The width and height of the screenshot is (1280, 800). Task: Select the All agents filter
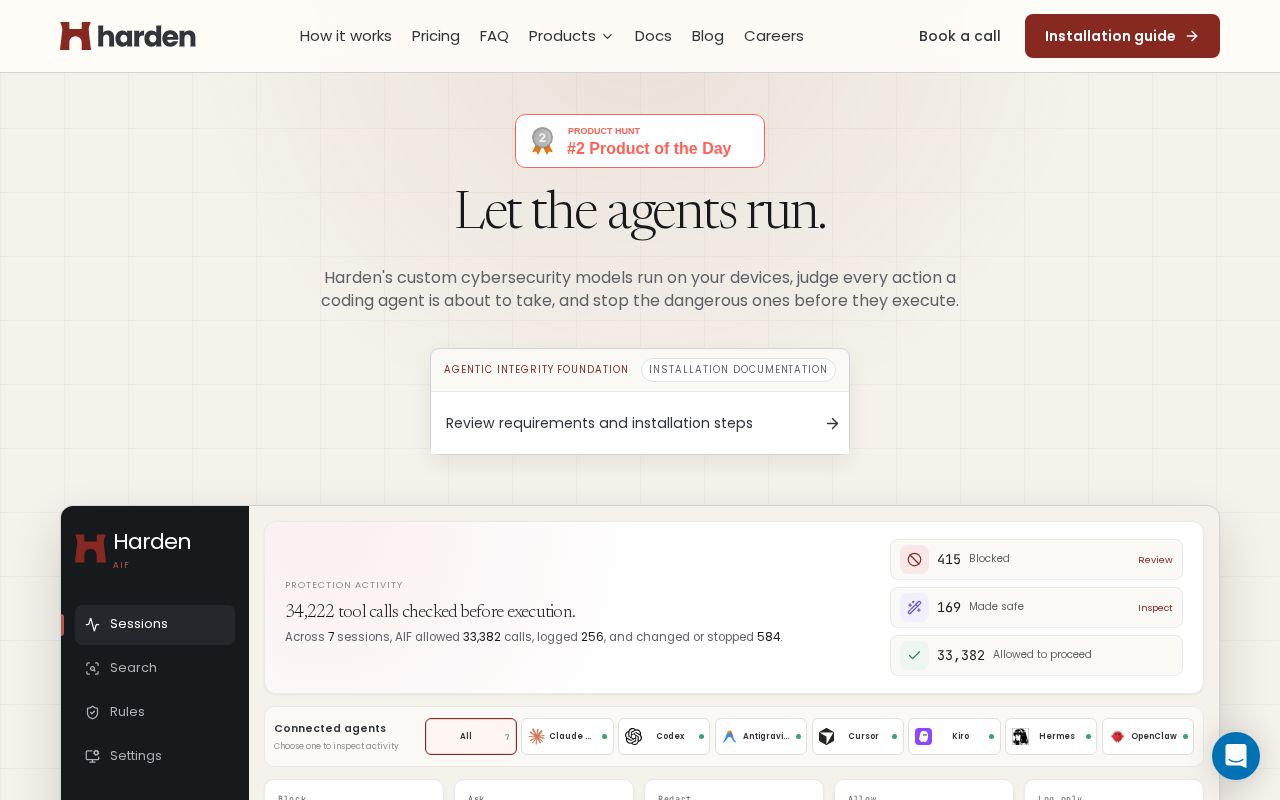point(471,736)
